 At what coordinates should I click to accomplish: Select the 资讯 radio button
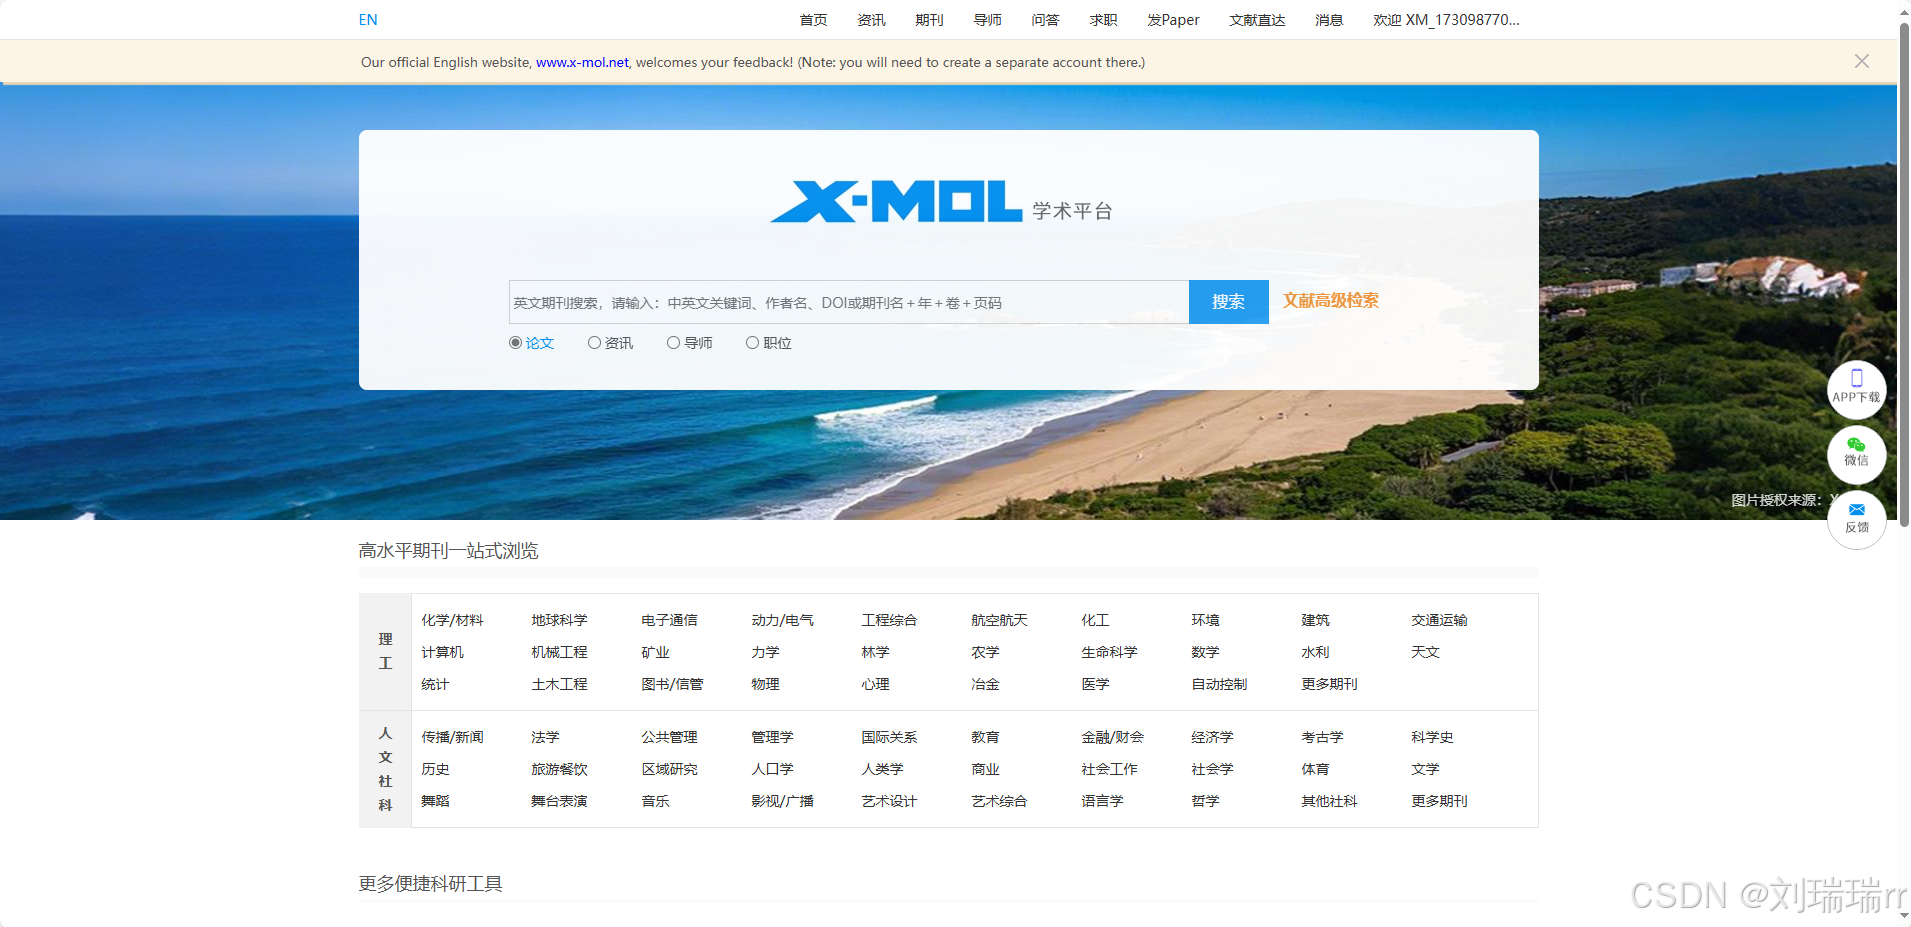pos(594,343)
